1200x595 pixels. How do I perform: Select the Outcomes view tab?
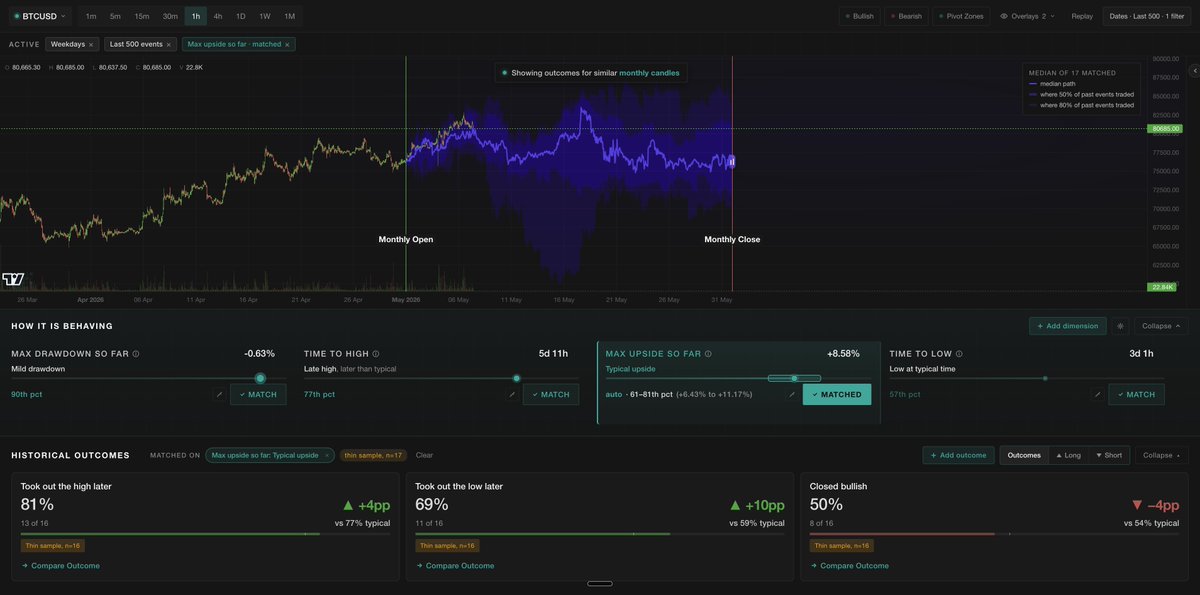pos(1023,455)
